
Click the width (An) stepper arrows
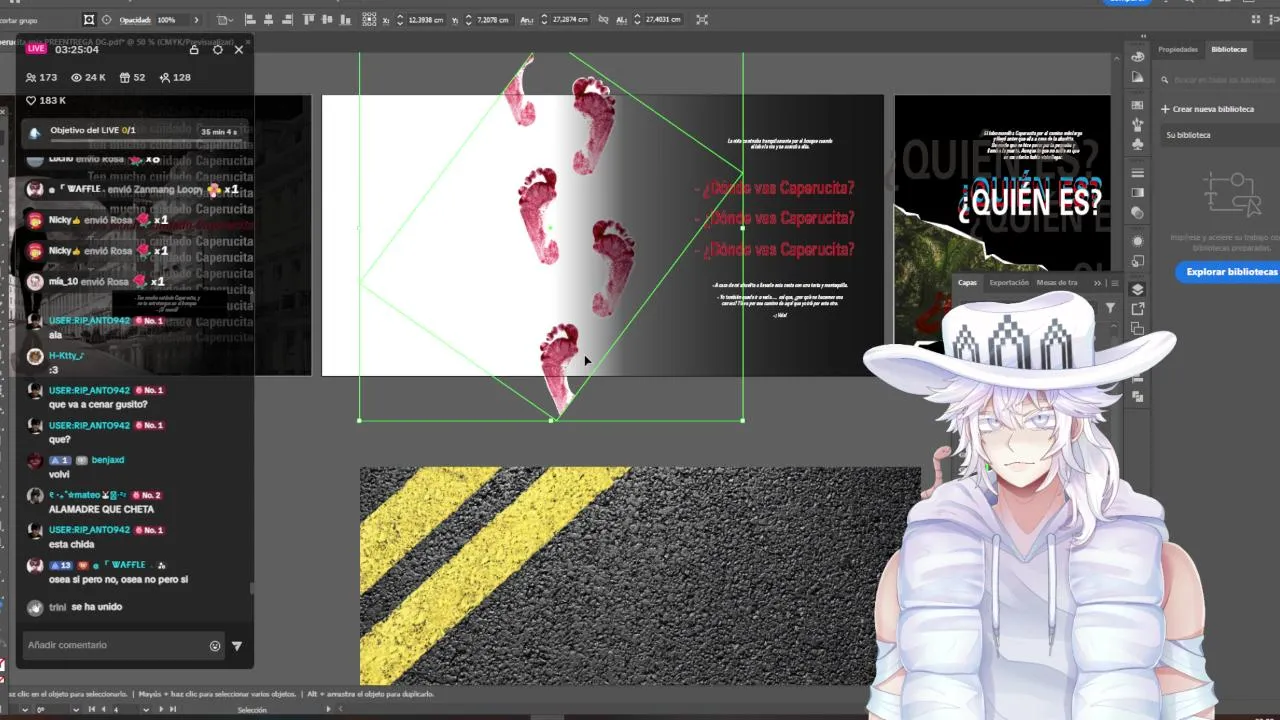[544, 20]
